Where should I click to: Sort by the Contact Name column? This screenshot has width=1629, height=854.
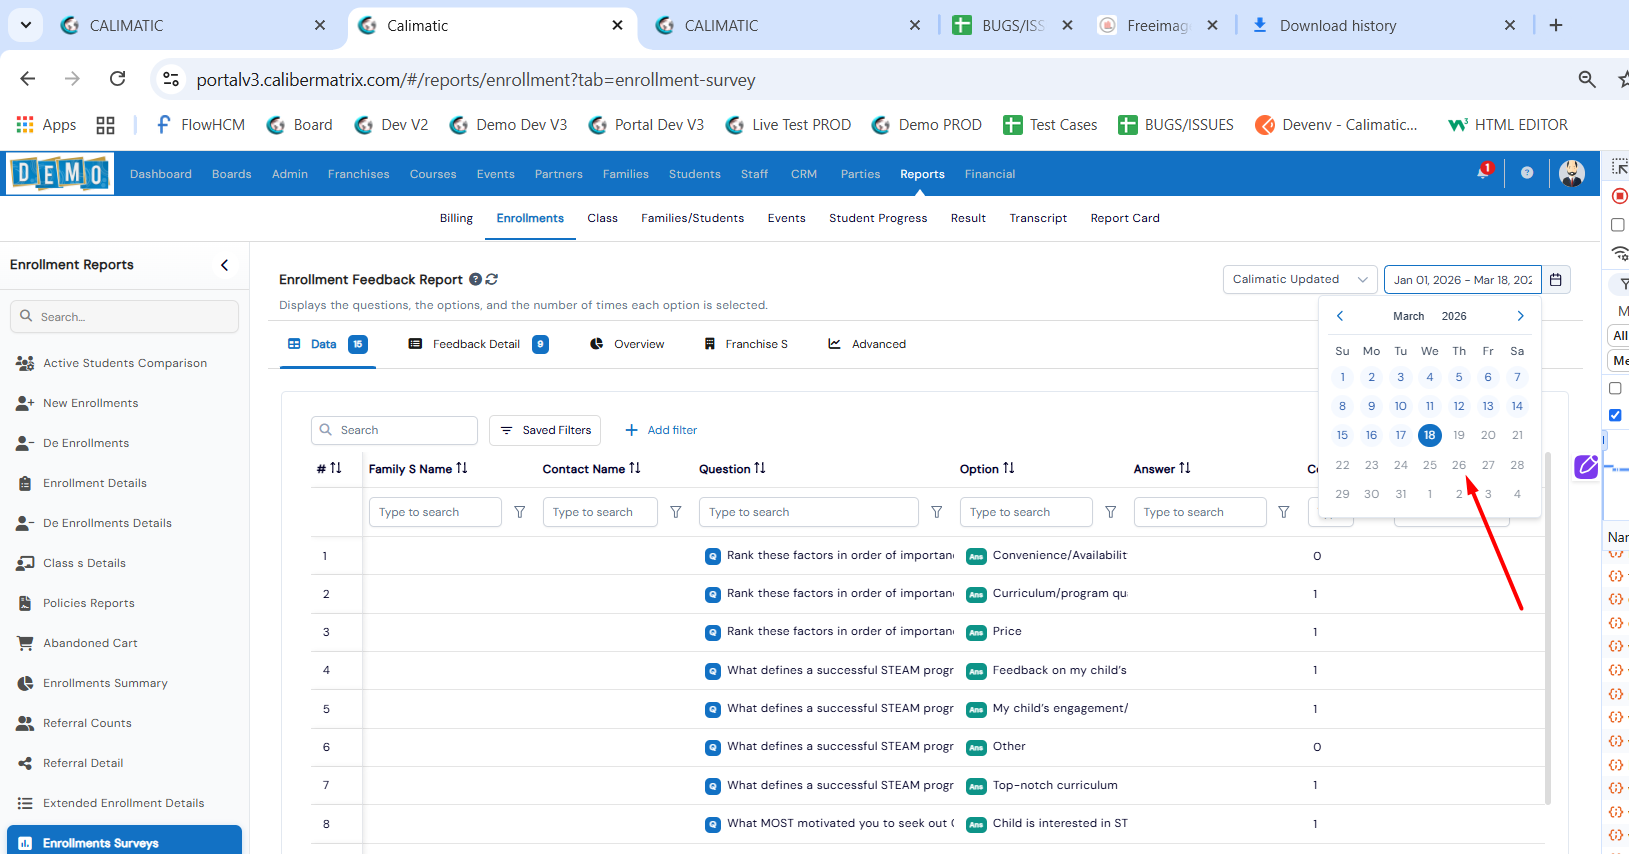[634, 469]
